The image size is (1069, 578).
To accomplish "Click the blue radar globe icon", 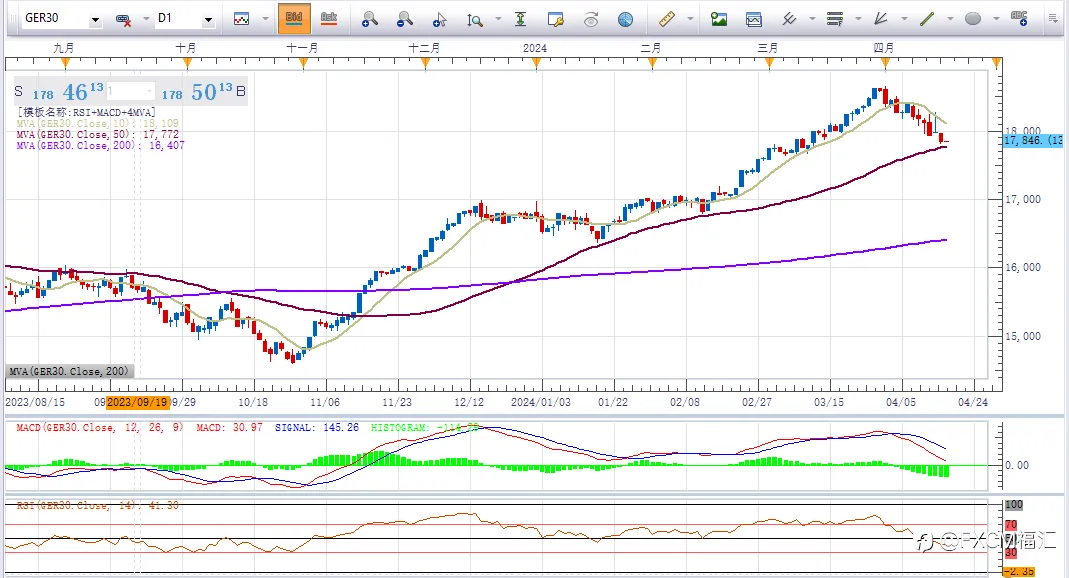I will tap(625, 20).
